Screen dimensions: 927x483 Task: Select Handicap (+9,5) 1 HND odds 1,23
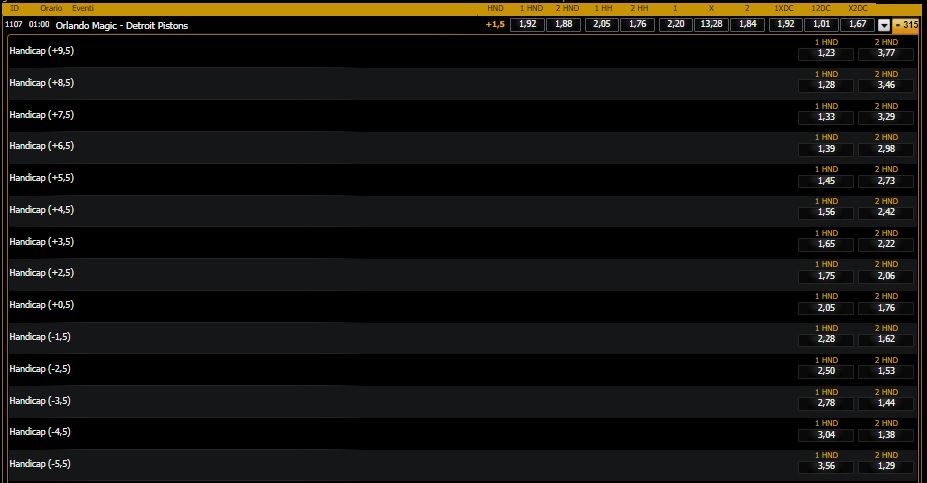click(826, 53)
